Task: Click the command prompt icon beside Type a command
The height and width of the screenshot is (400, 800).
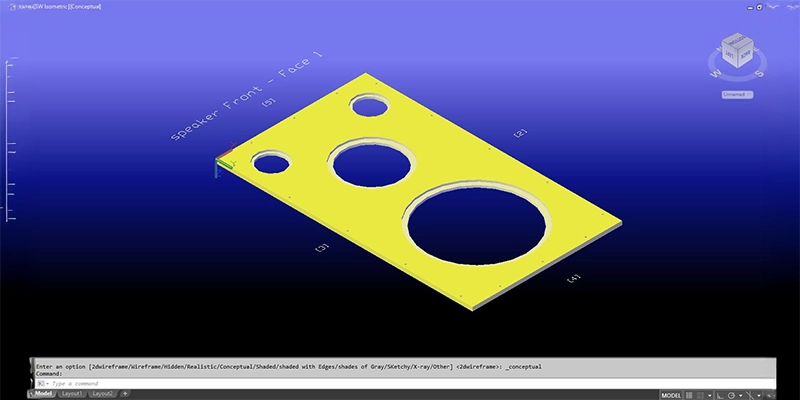Action: (x=41, y=383)
